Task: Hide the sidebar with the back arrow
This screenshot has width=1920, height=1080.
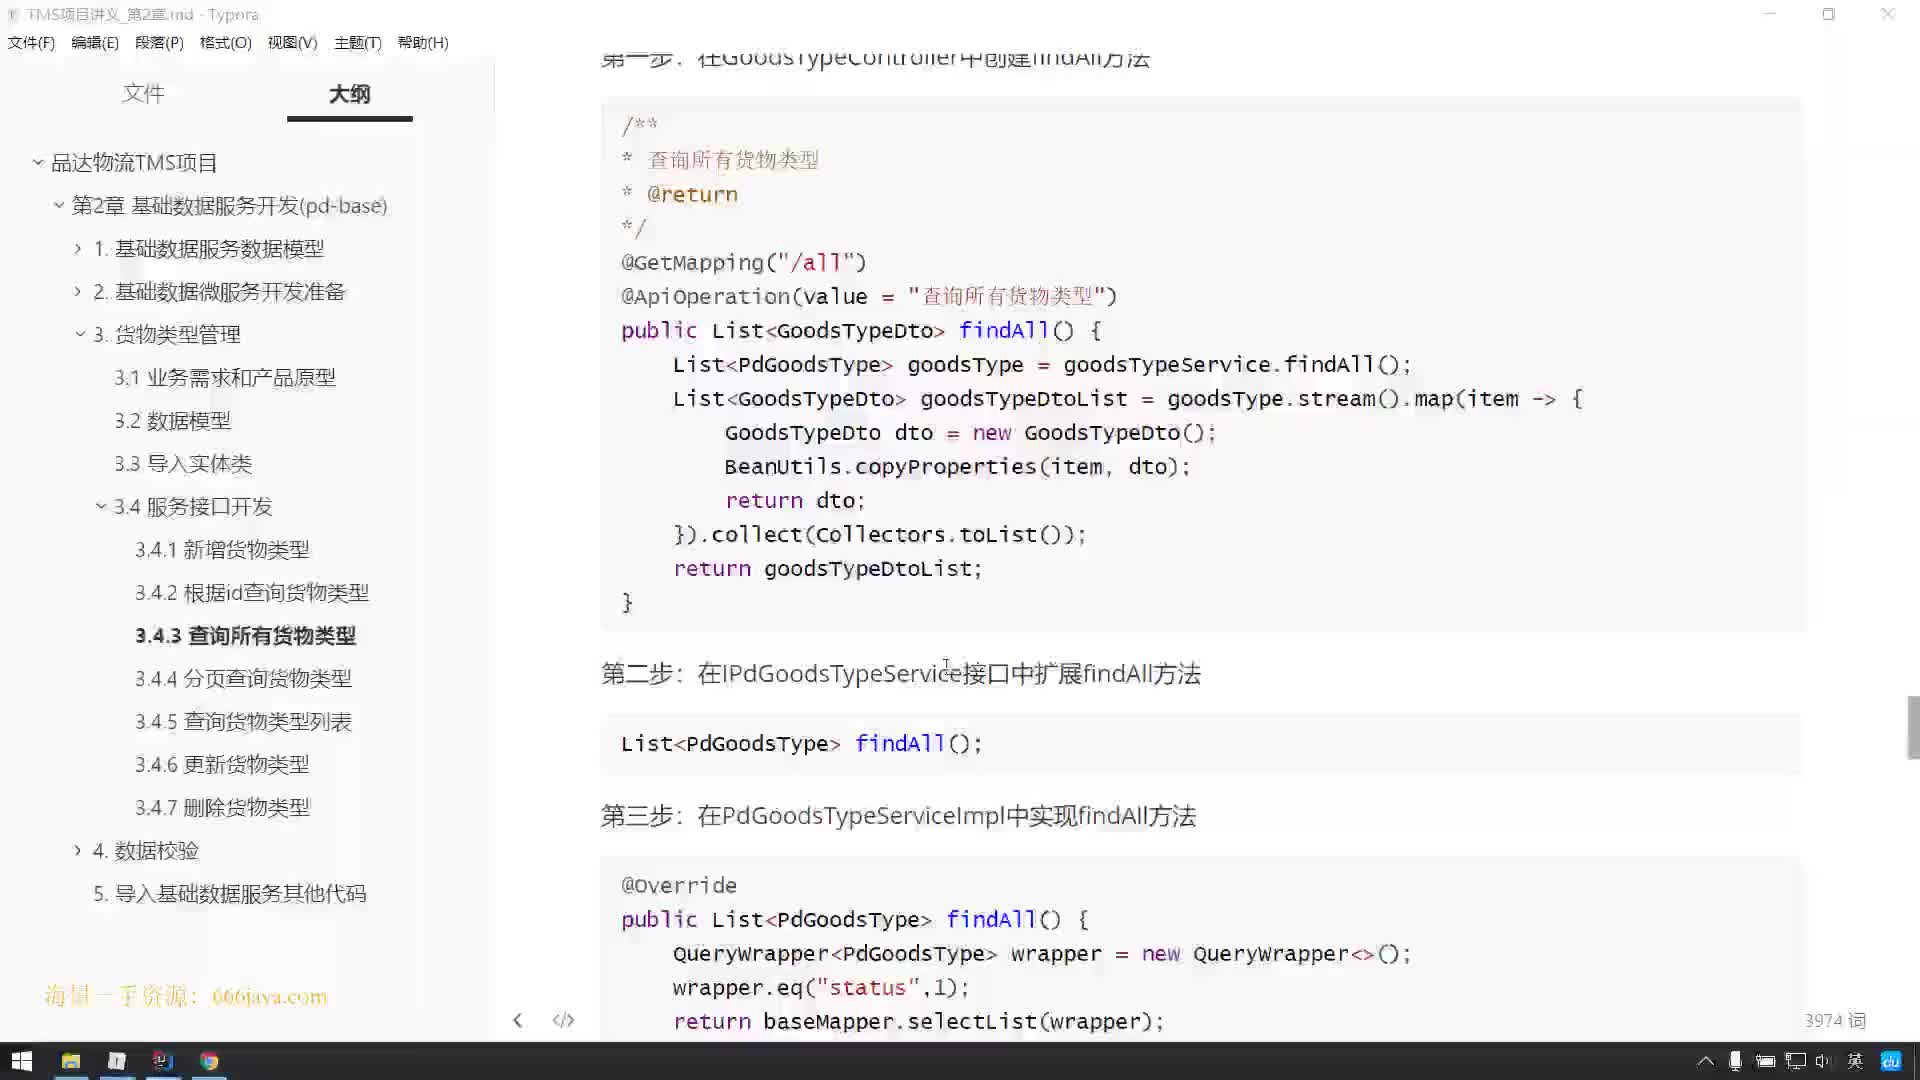Action: pyautogui.click(x=517, y=1020)
